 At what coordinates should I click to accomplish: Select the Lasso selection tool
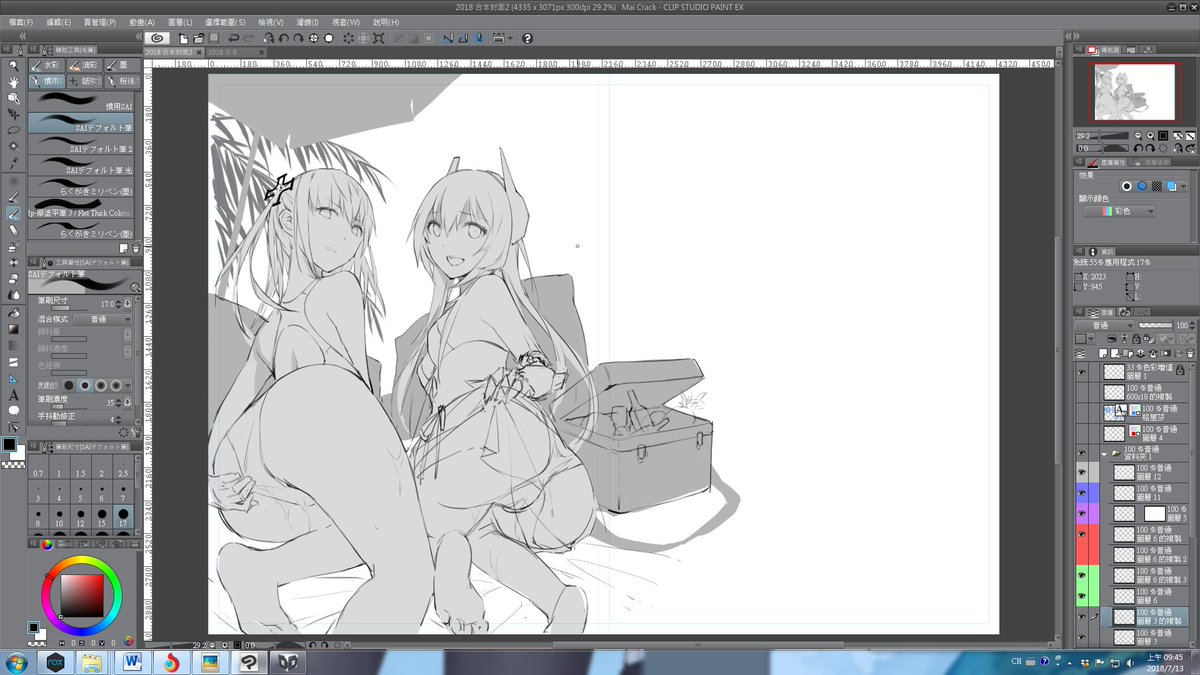pos(13,130)
